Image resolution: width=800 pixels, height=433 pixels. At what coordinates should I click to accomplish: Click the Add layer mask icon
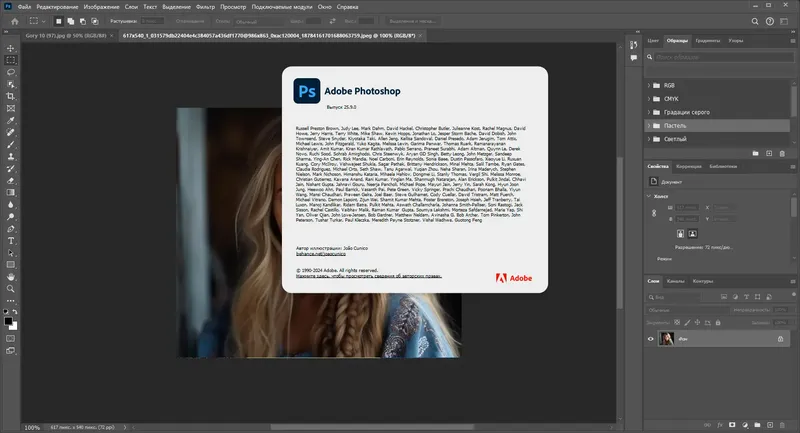[x=732, y=425]
